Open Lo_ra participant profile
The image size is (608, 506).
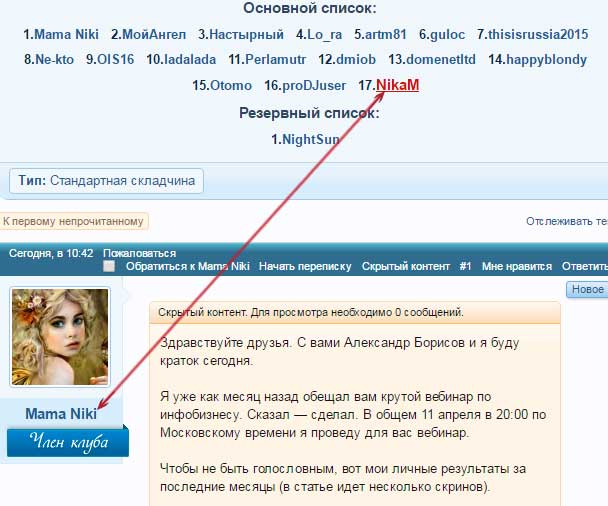click(x=325, y=34)
